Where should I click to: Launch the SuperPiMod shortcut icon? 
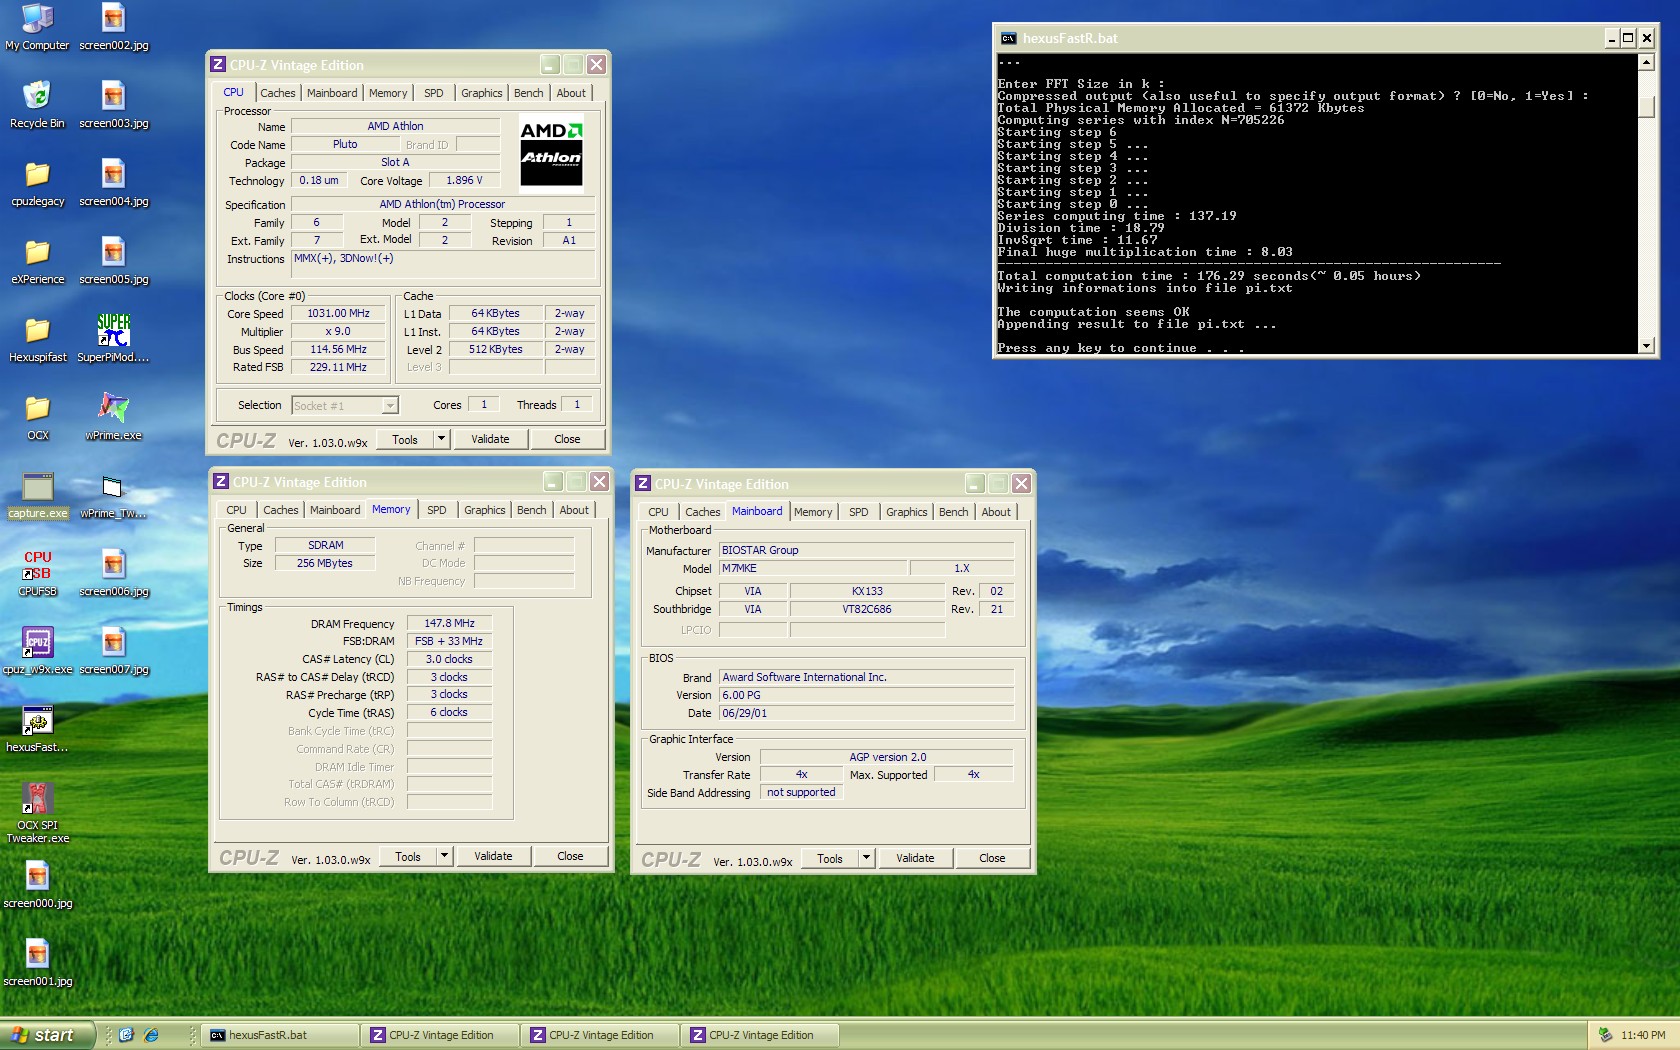(113, 339)
